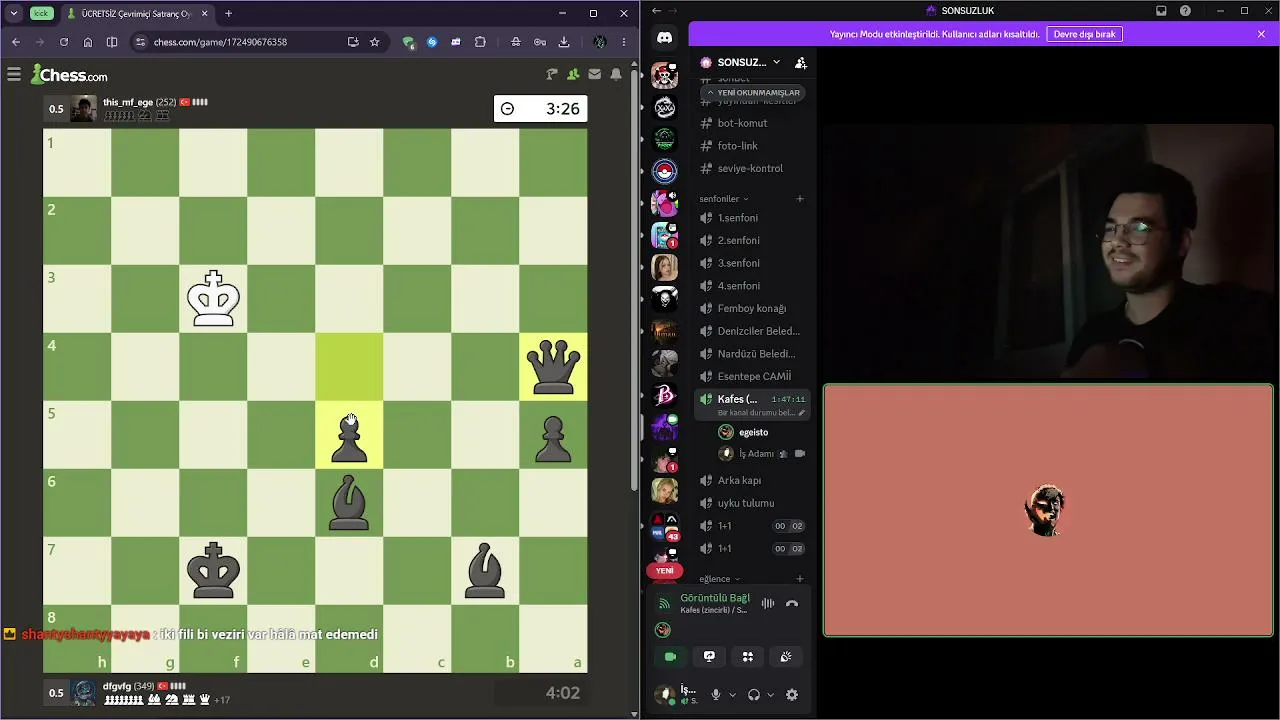This screenshot has height=720, width=1280.
Task: Open the Chess.com hamburger menu
Action: point(13,74)
